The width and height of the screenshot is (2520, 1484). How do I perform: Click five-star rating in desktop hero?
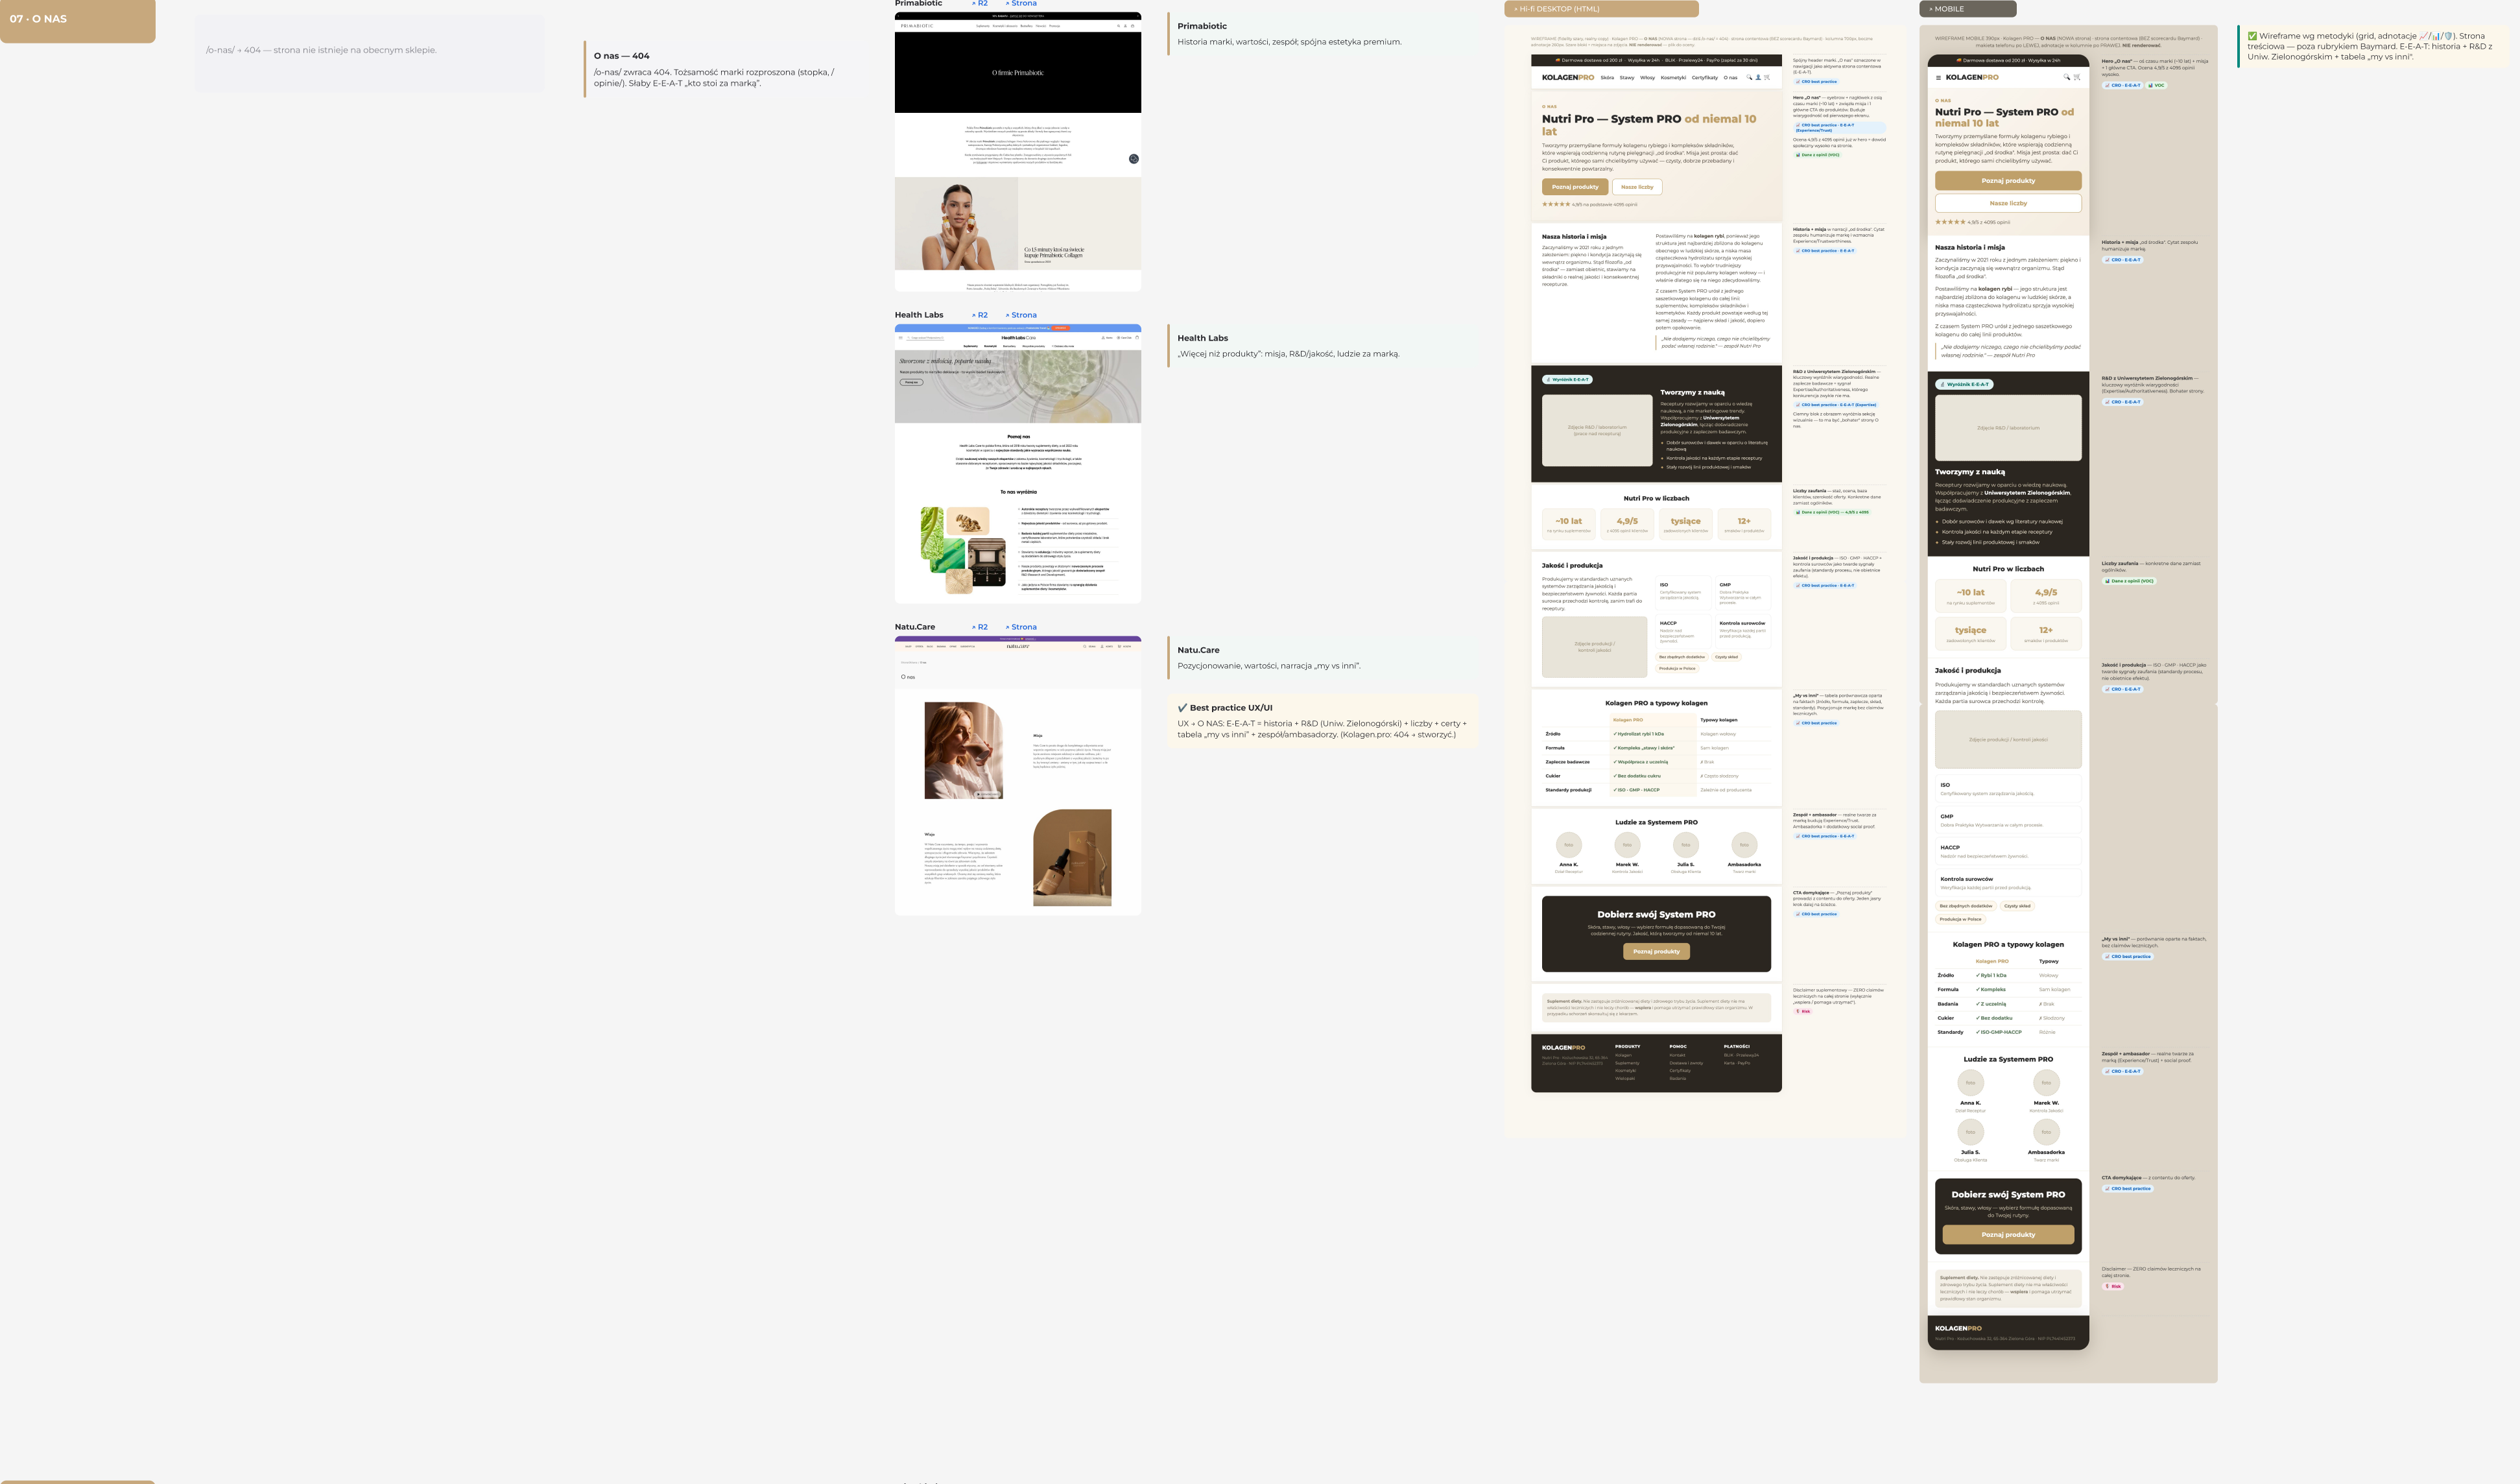tap(1556, 204)
